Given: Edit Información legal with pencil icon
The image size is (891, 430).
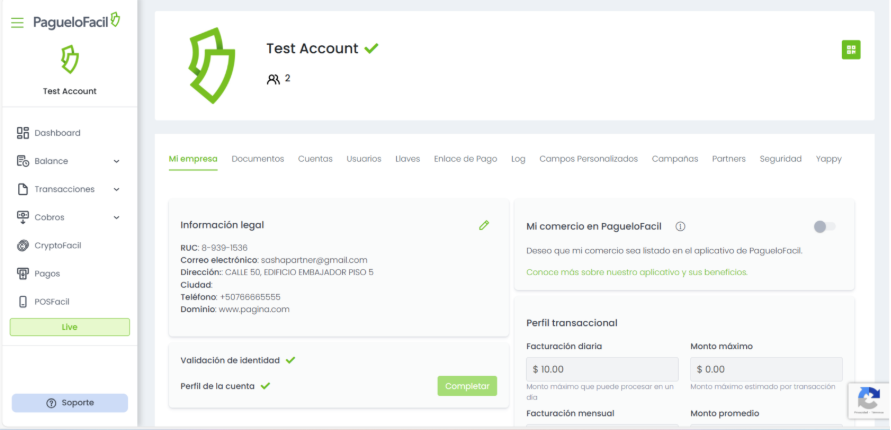Looking at the screenshot, I should (x=484, y=225).
